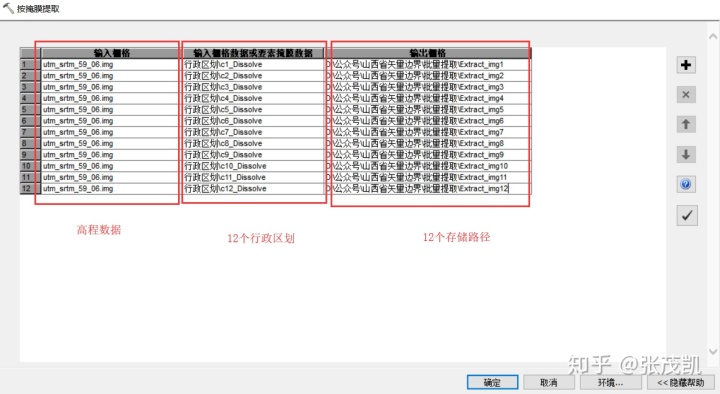Open help via the blue question mark icon
Viewport: 720px width, 394px height.
[x=686, y=184]
